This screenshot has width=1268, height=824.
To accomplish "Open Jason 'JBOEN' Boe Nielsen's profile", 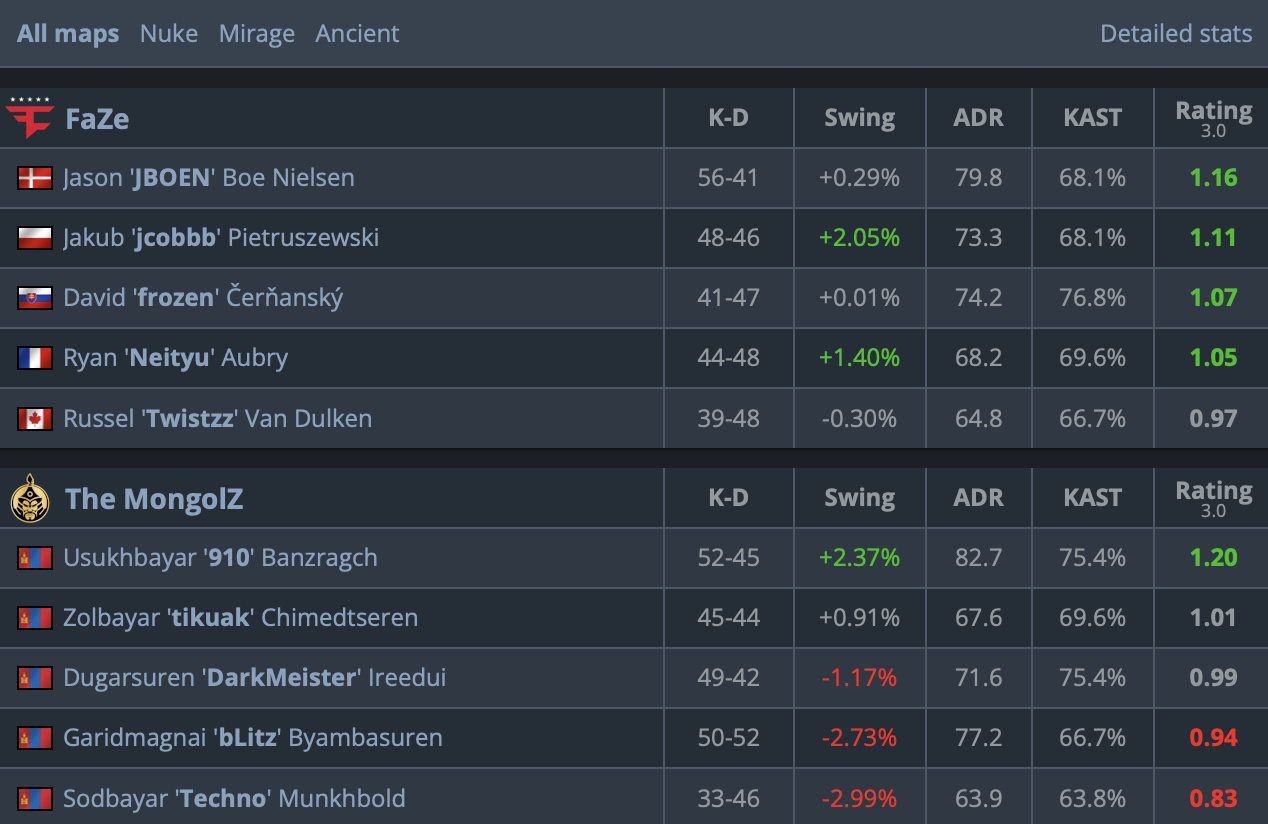I will tap(209, 178).
